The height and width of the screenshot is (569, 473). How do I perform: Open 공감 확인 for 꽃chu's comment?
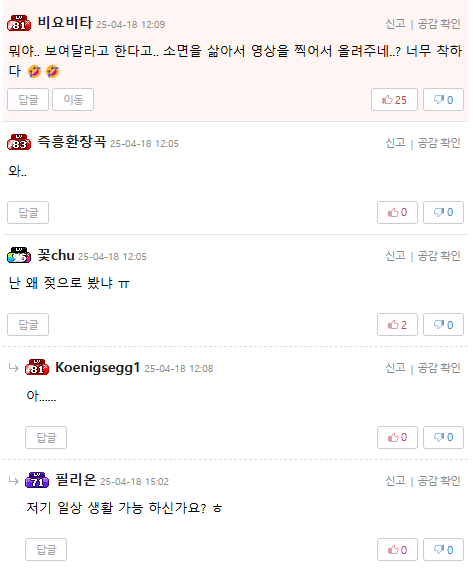(439, 256)
